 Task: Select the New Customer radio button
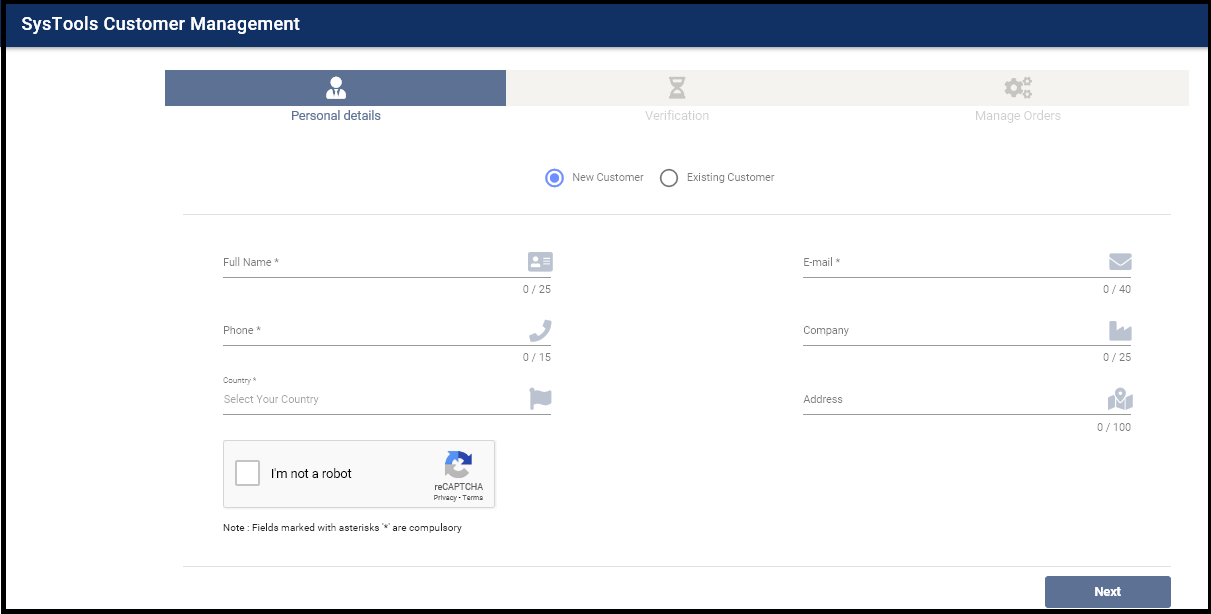[x=556, y=177]
